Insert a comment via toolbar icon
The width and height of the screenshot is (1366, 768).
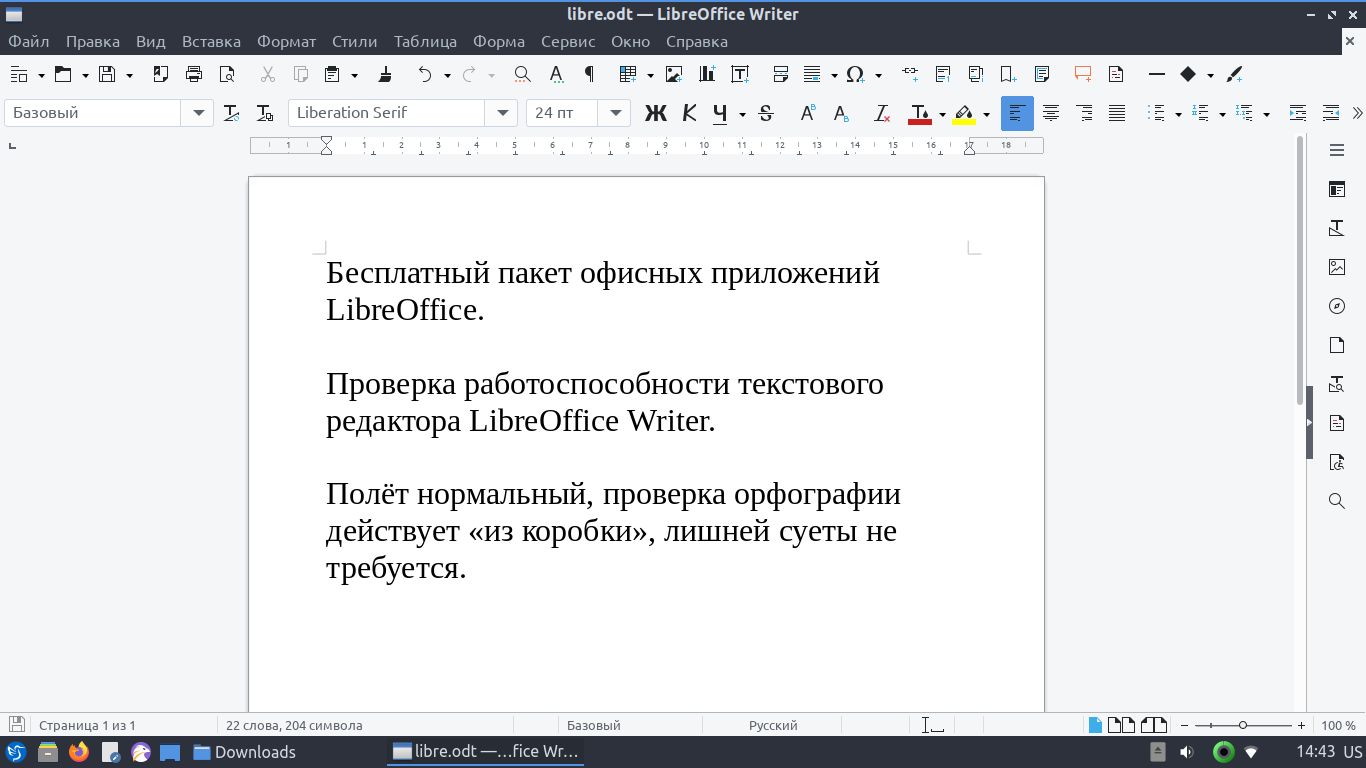1083,74
